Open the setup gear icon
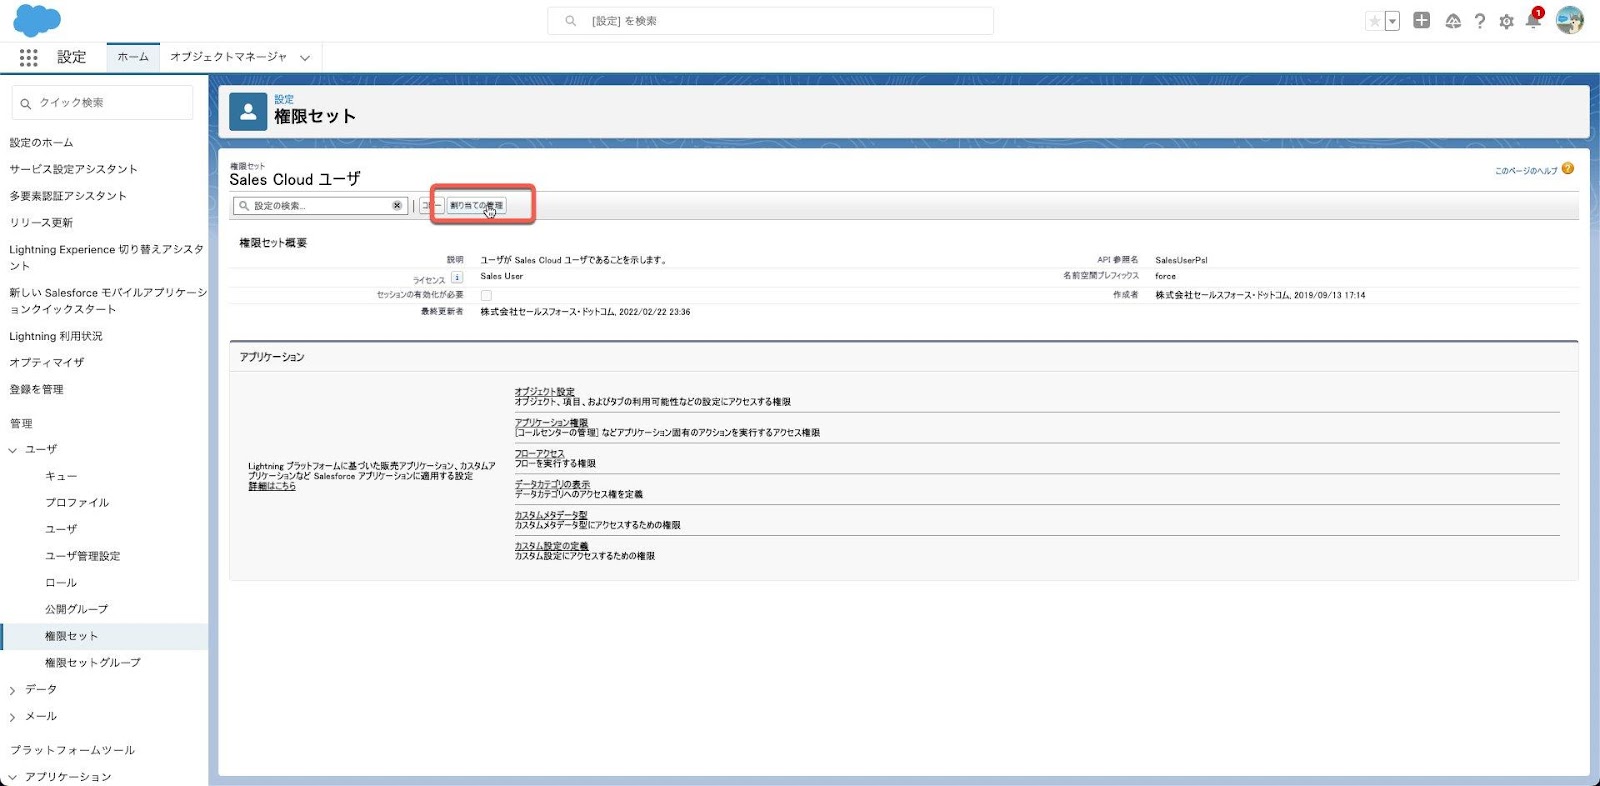The height and width of the screenshot is (786, 1600). [1506, 21]
